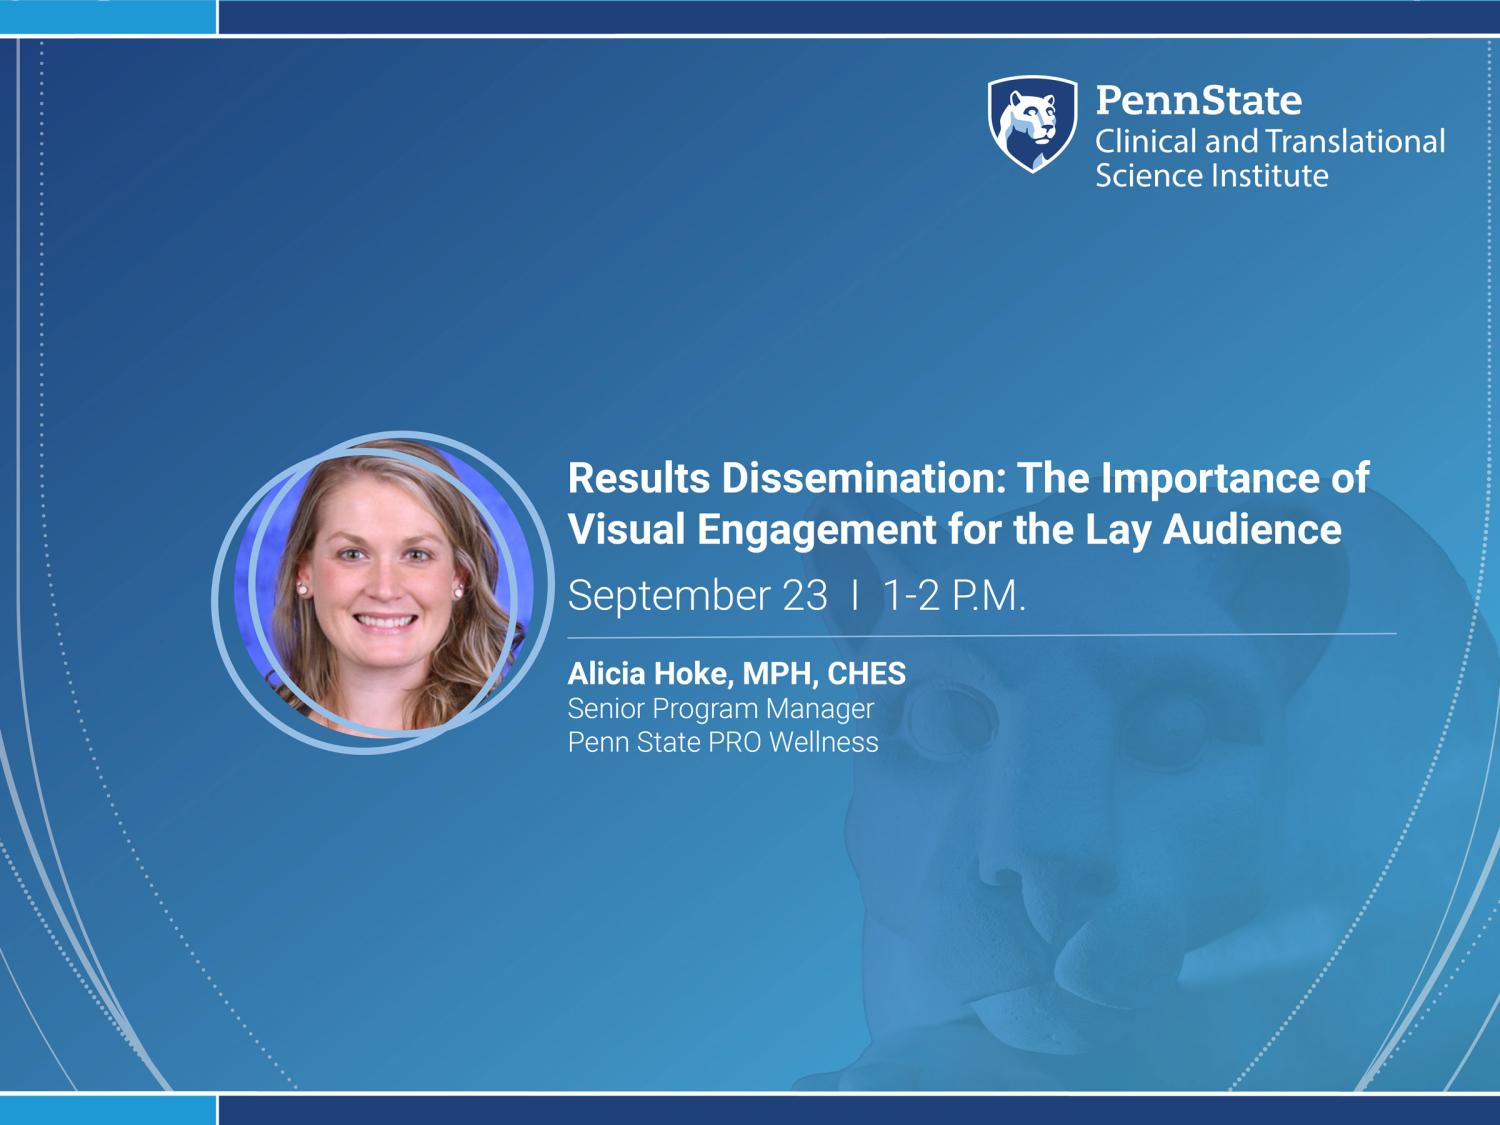Click the vertical separator between date and time
Image resolution: width=1500 pixels, height=1125 pixels.
[855, 596]
